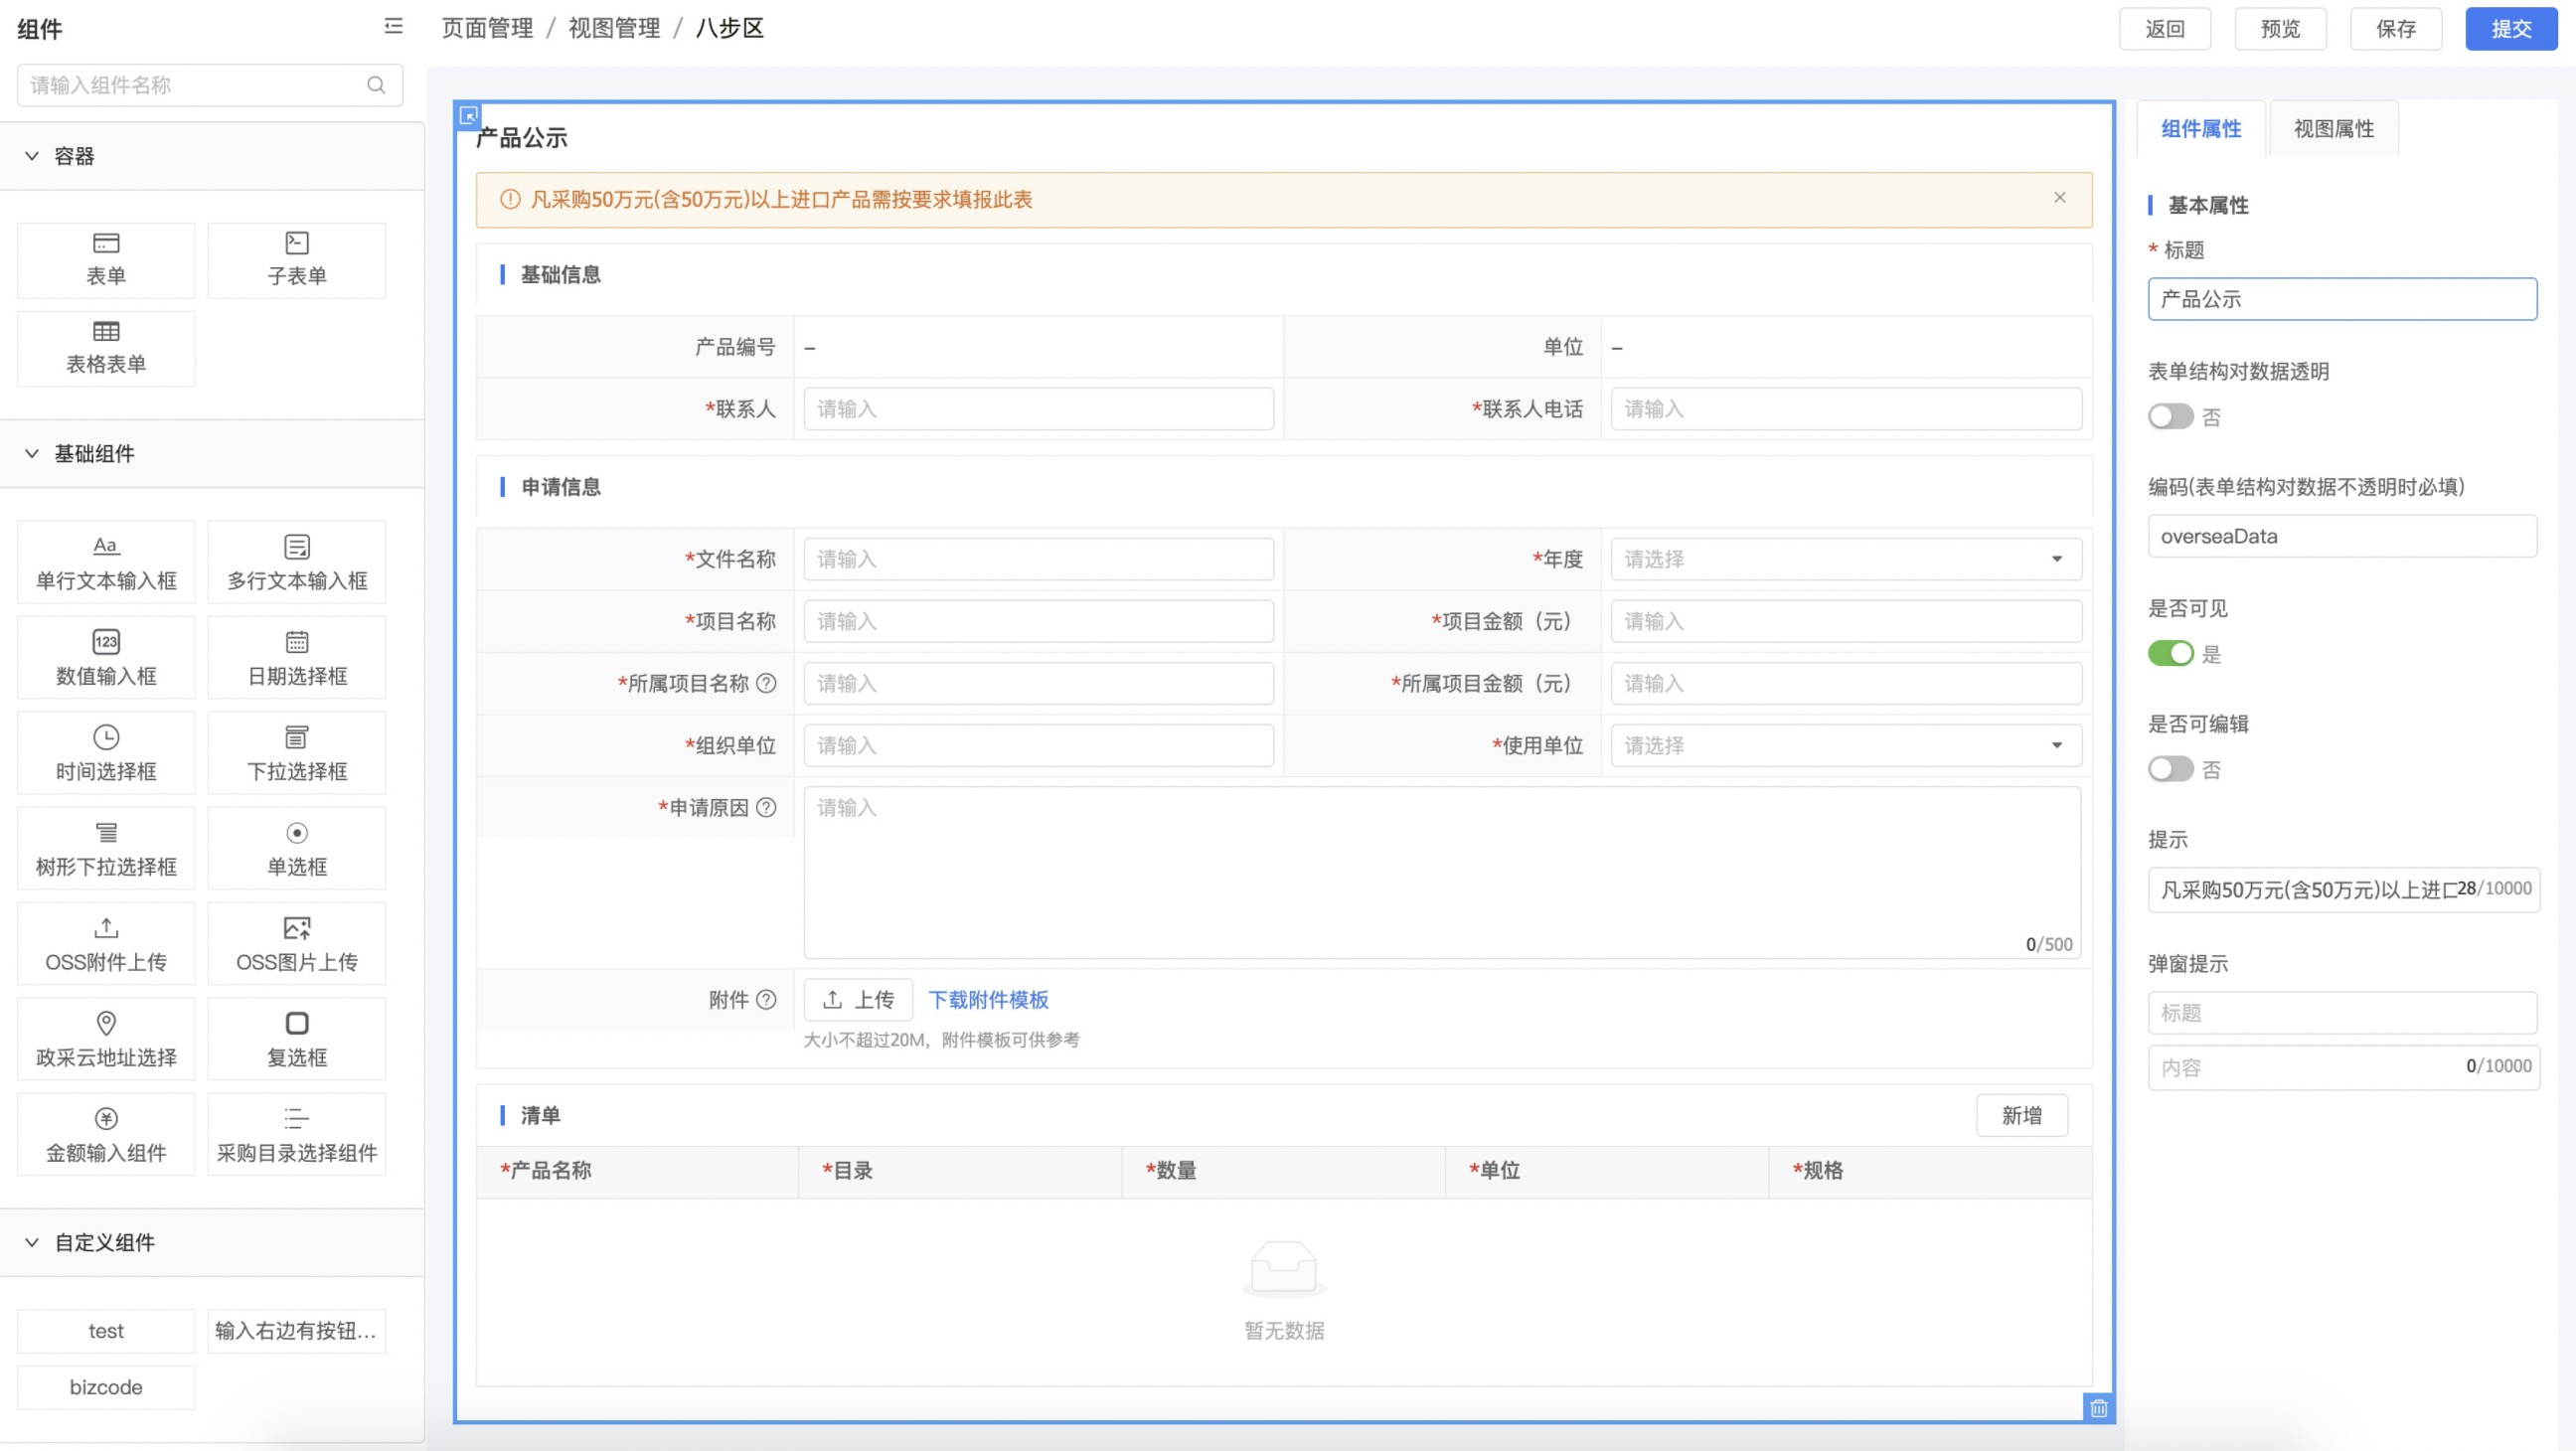The height and width of the screenshot is (1451, 2576).
Task: Collapse the component panel with menu icon
Action: (393, 27)
